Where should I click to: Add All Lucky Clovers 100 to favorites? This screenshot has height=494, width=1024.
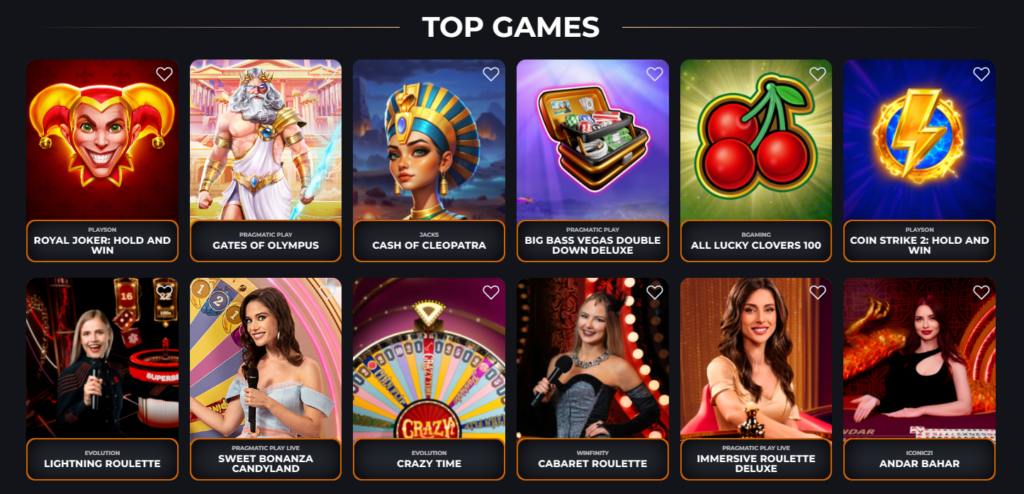click(818, 74)
